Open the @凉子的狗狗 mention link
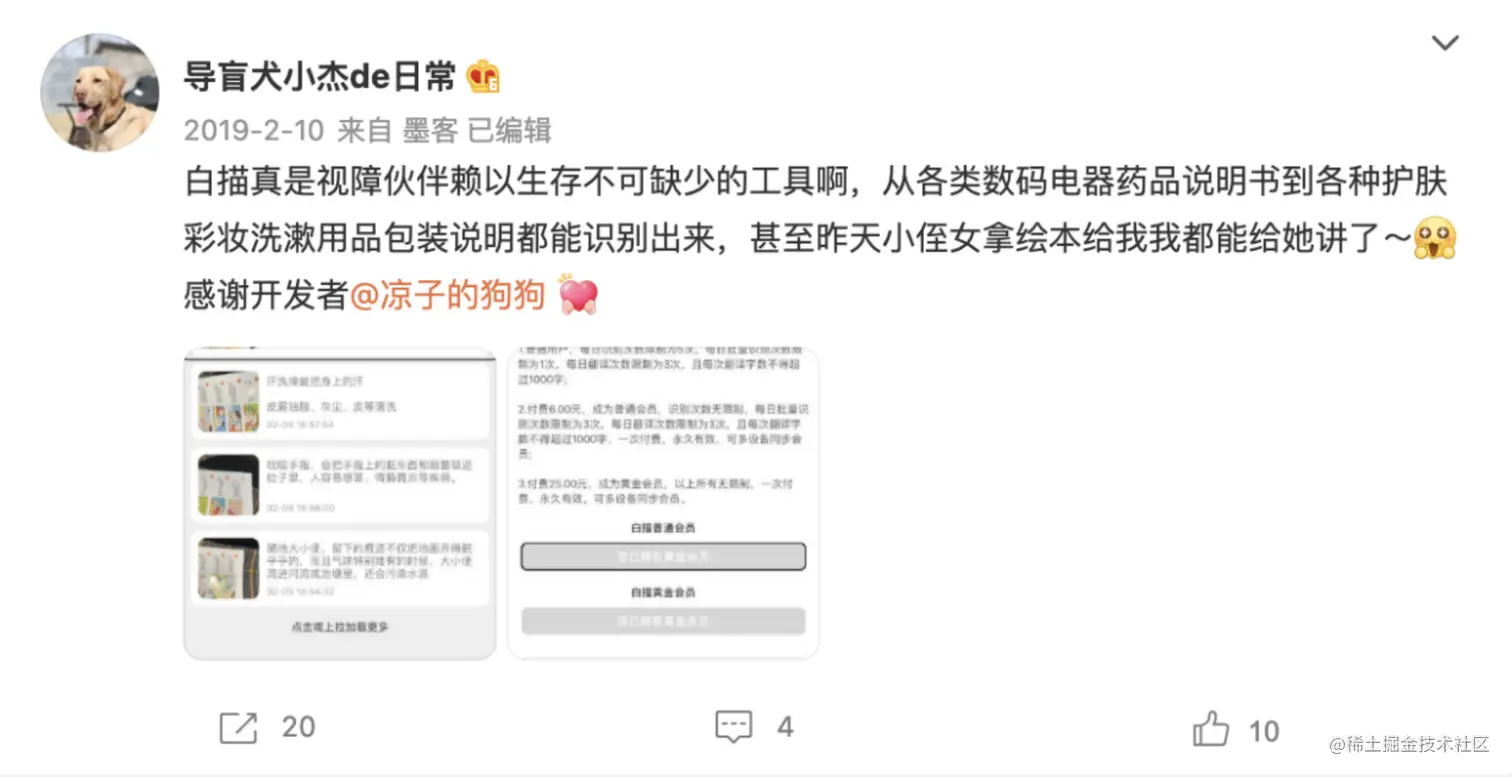1512x777 pixels. (x=448, y=295)
